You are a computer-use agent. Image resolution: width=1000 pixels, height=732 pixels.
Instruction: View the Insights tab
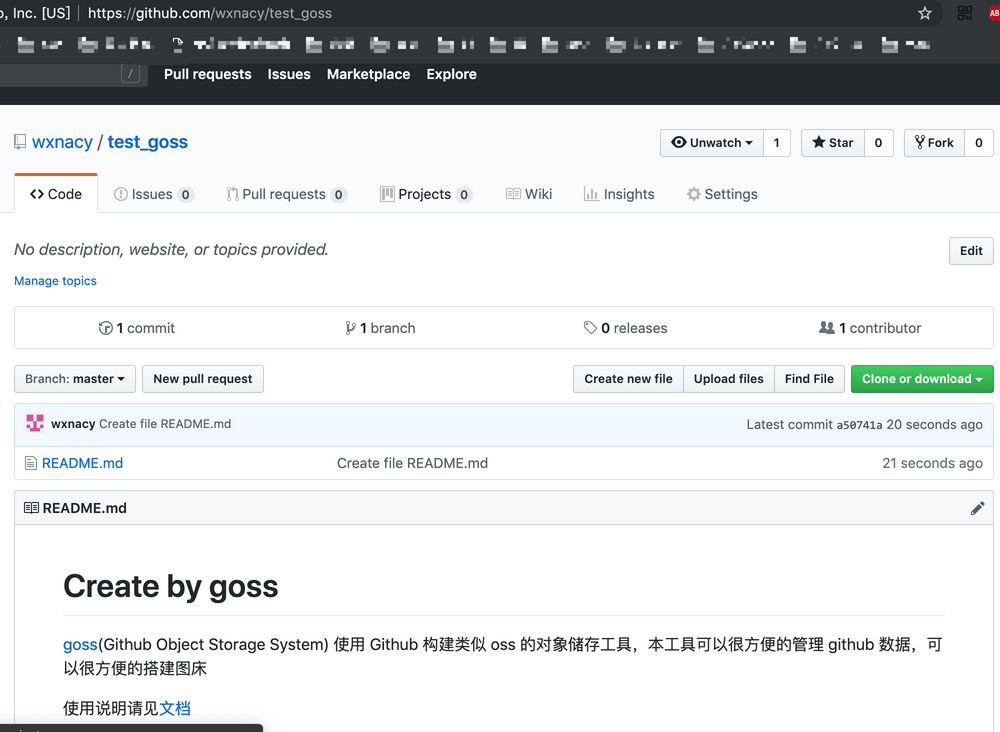click(619, 194)
